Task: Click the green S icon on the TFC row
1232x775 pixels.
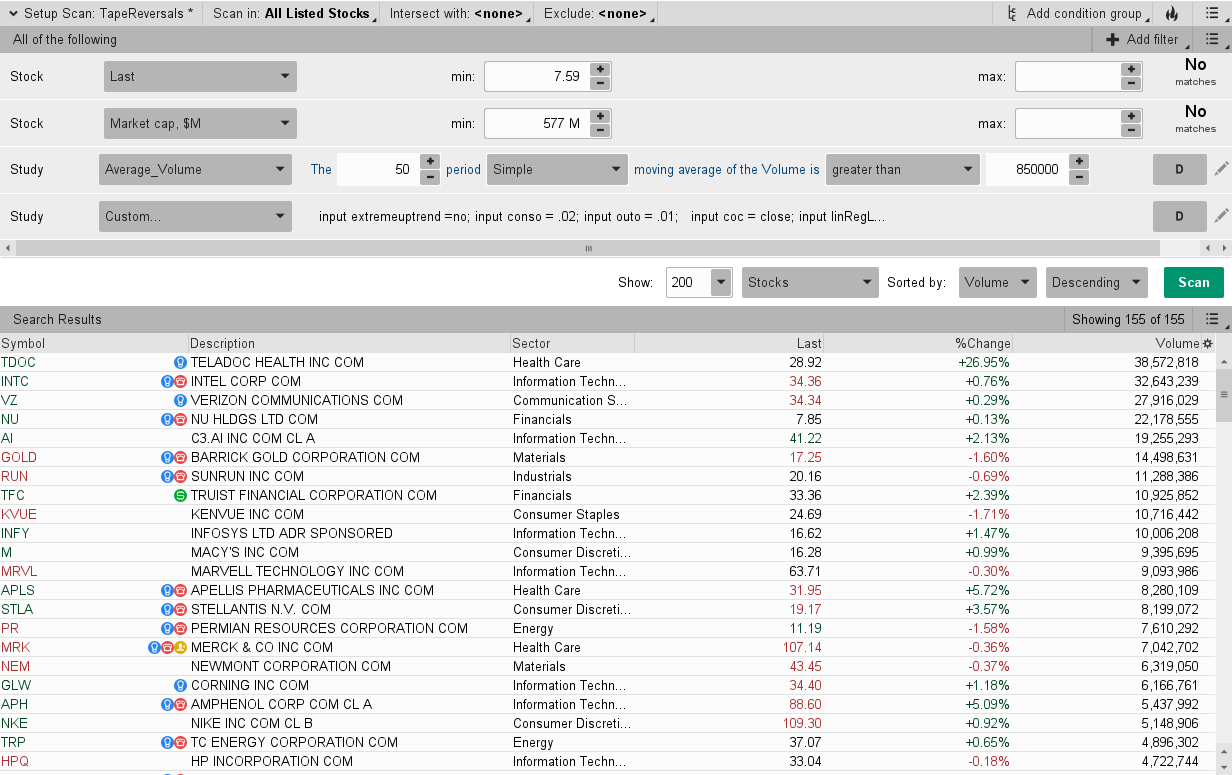Action: (x=181, y=495)
